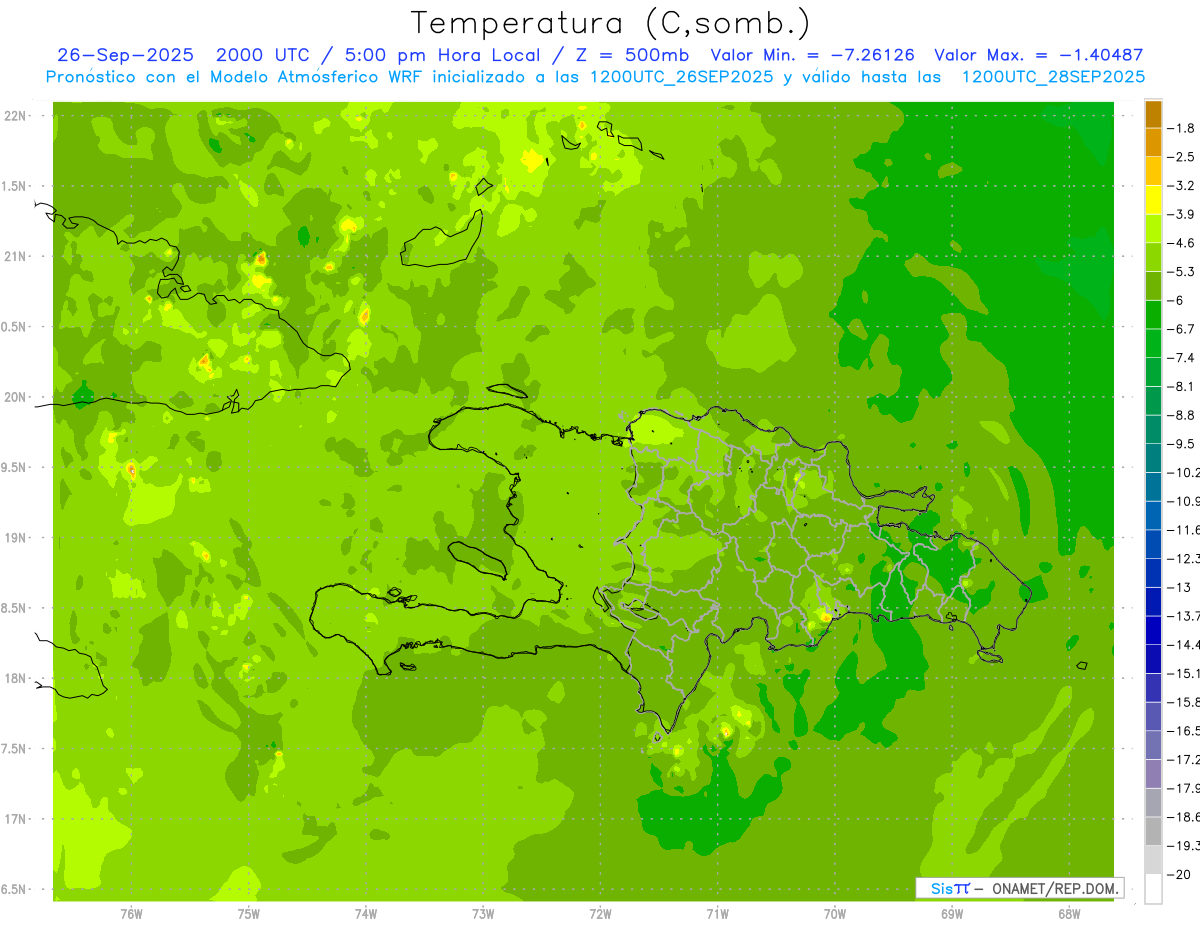Click the 1200UTC_28SEP2025 validity text
The height and width of the screenshot is (927, 1200).
(1053, 77)
